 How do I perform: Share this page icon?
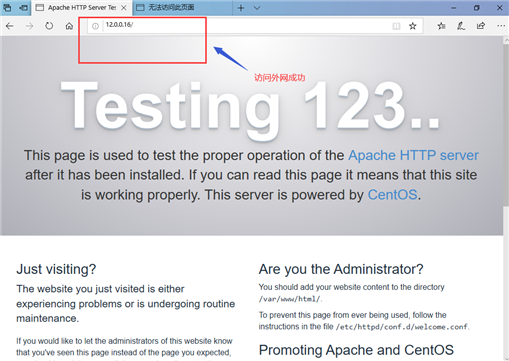point(481,26)
